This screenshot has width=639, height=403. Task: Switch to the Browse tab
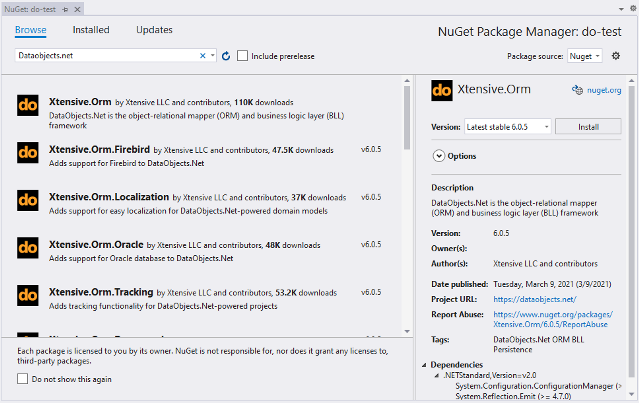click(x=31, y=30)
